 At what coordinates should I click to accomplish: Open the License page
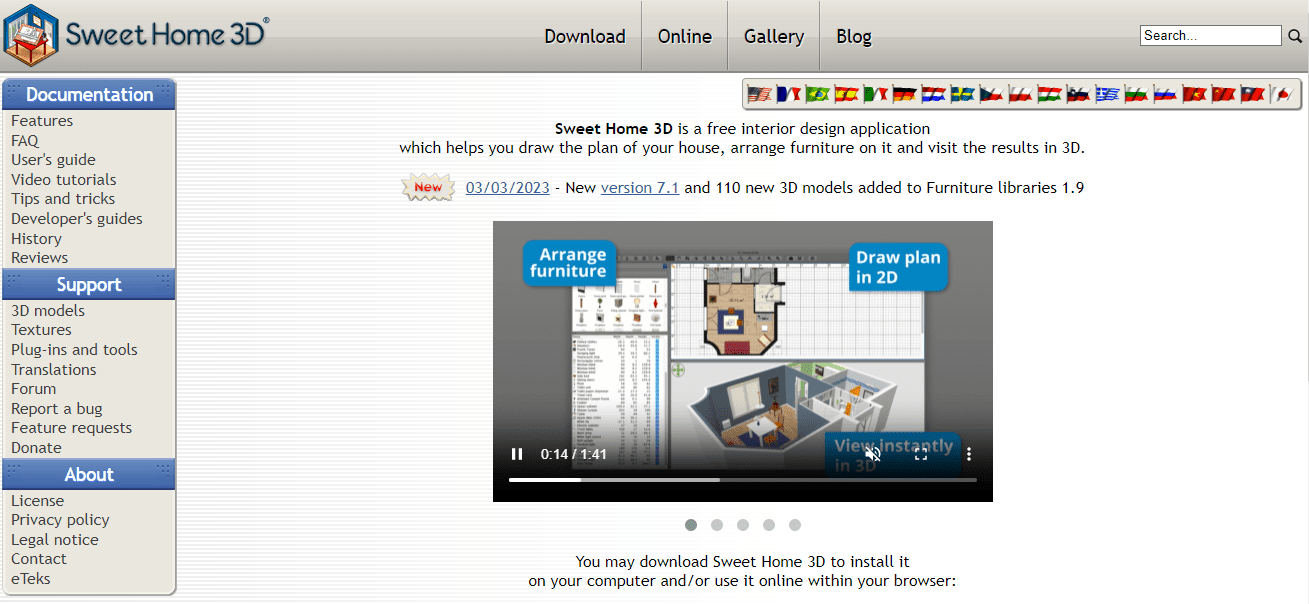point(38,501)
